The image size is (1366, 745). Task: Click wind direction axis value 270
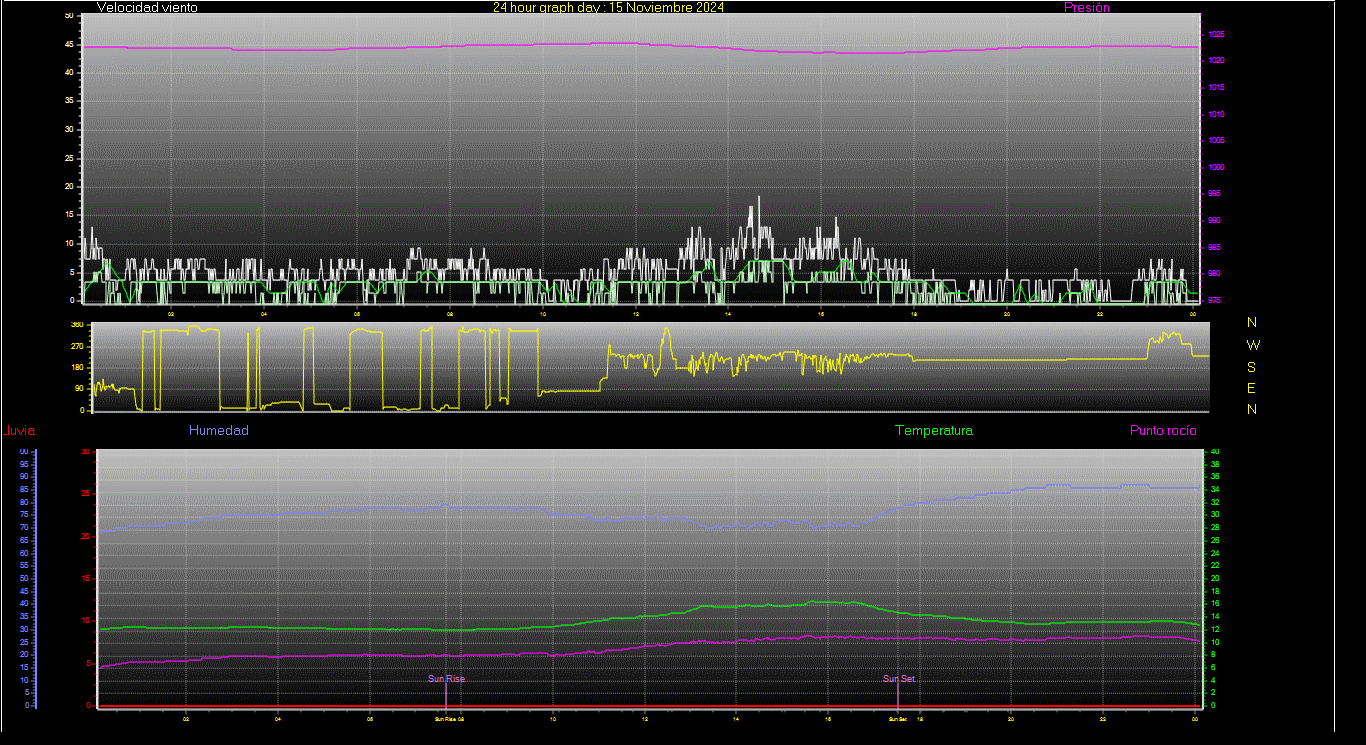pos(77,346)
